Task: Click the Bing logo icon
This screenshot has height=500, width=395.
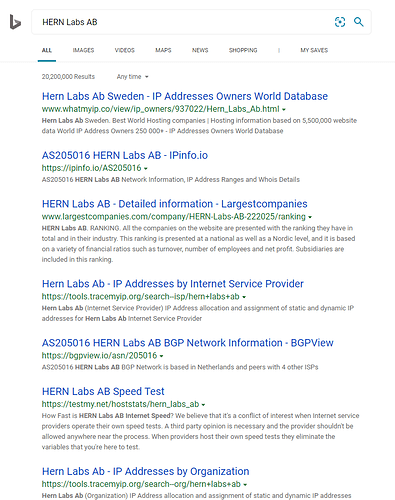Action: [x=15, y=22]
